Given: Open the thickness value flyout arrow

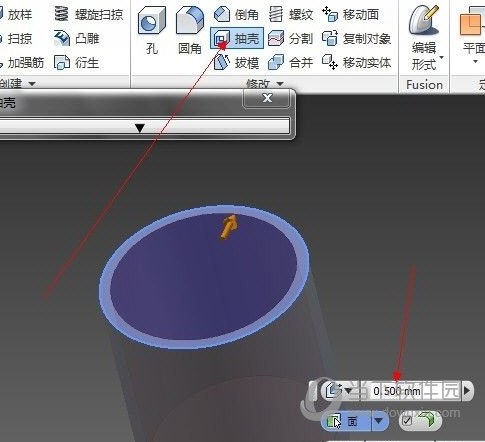Looking at the screenshot, I should pyautogui.click(x=467, y=390).
